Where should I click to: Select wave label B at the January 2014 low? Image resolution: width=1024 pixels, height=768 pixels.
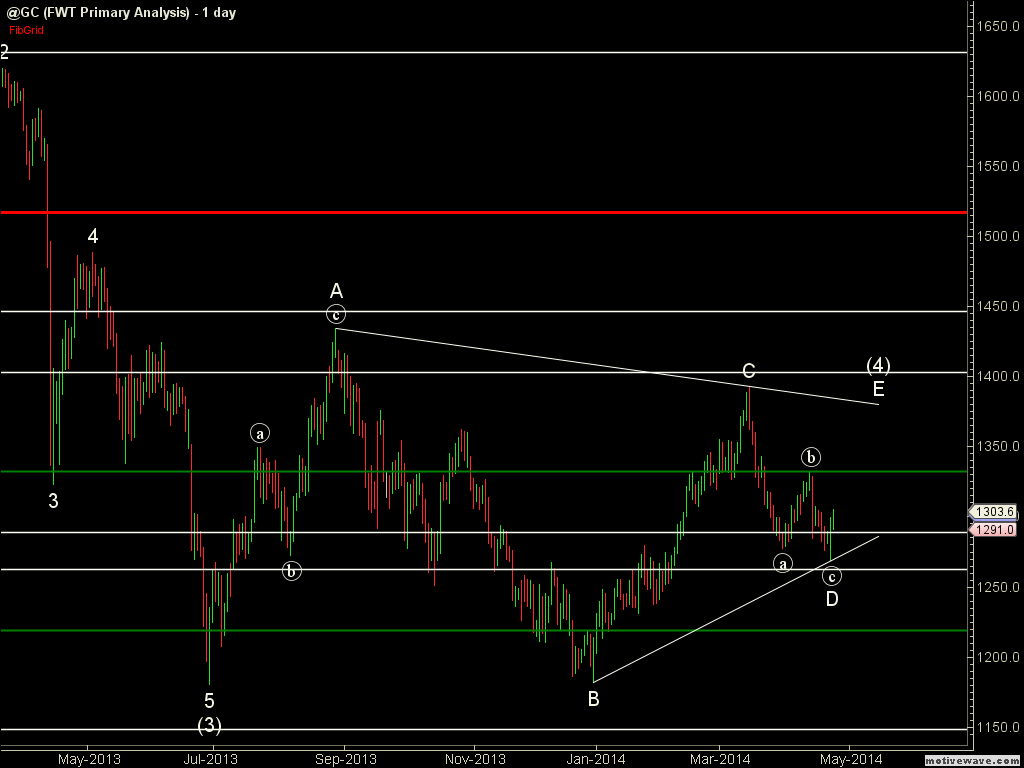pos(593,699)
